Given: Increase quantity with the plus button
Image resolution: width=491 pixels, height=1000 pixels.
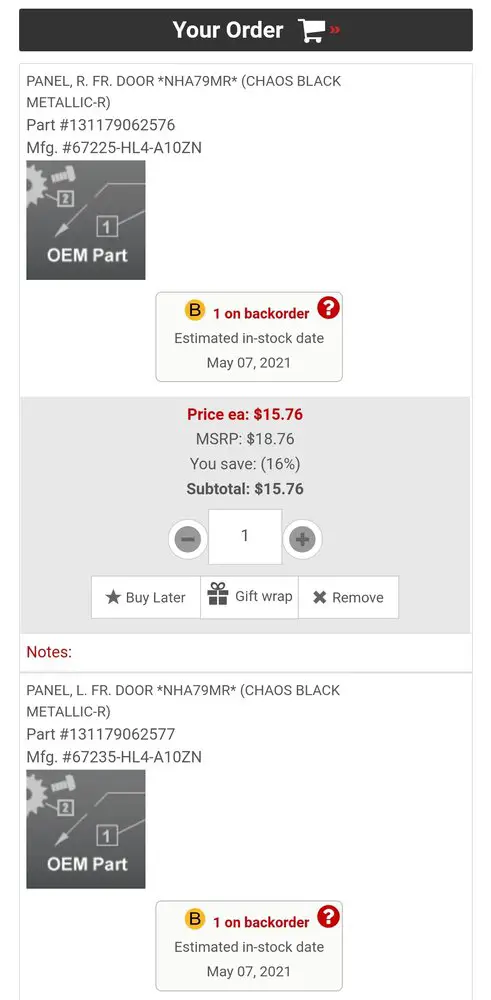Looking at the screenshot, I should point(302,540).
